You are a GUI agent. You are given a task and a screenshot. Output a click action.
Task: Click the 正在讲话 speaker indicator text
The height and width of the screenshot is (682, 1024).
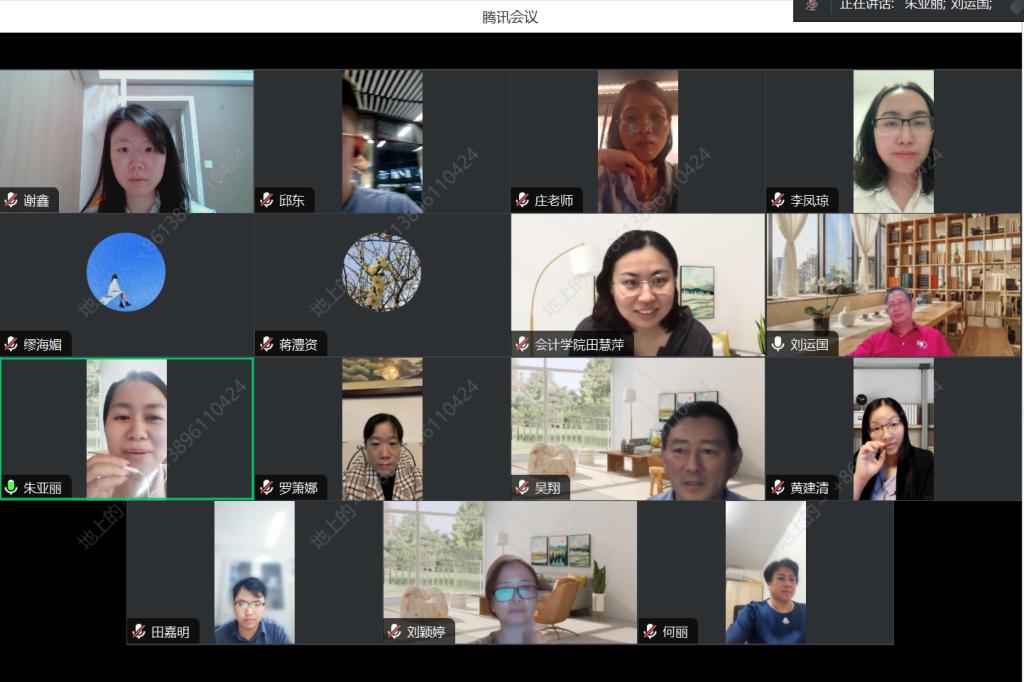pos(865,5)
